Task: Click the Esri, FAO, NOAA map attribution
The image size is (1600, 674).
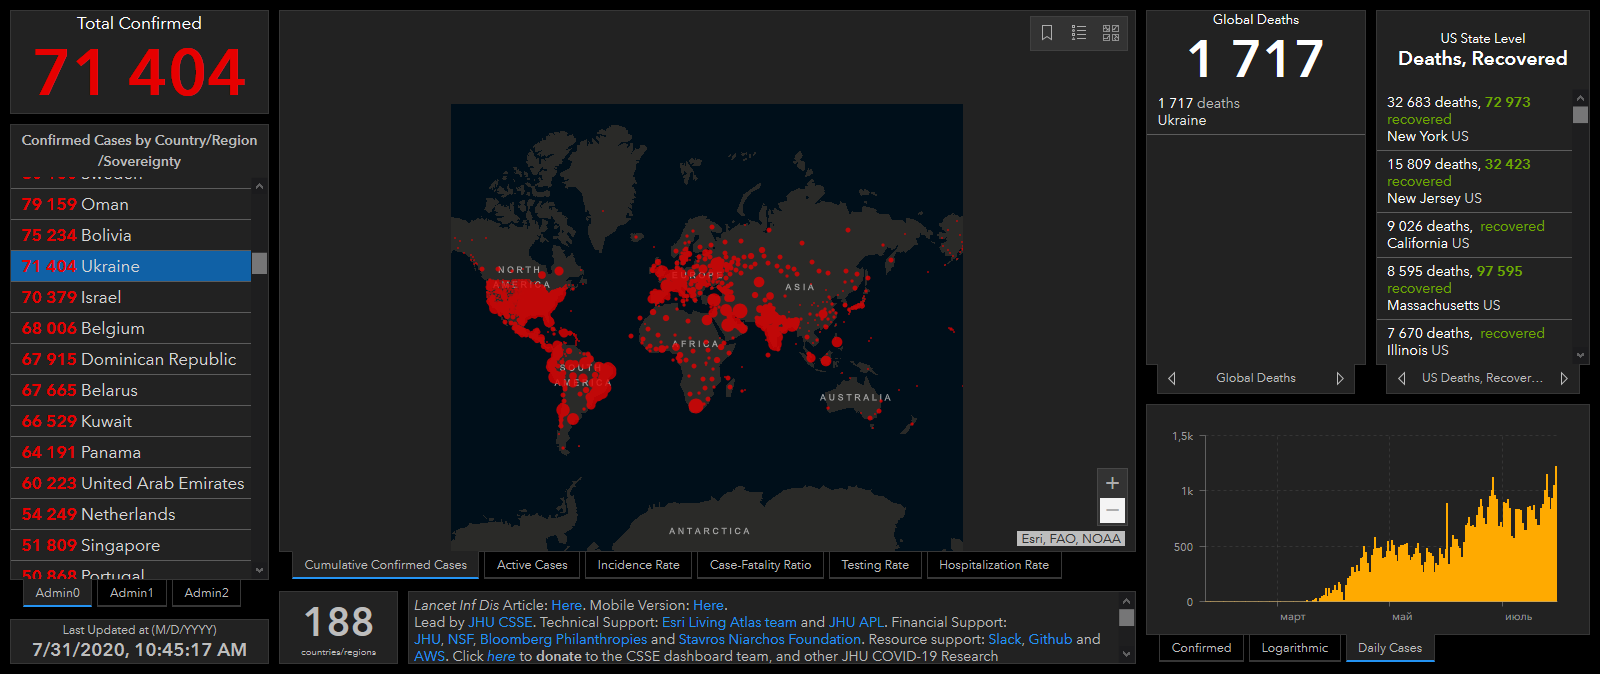Action: (x=1071, y=538)
